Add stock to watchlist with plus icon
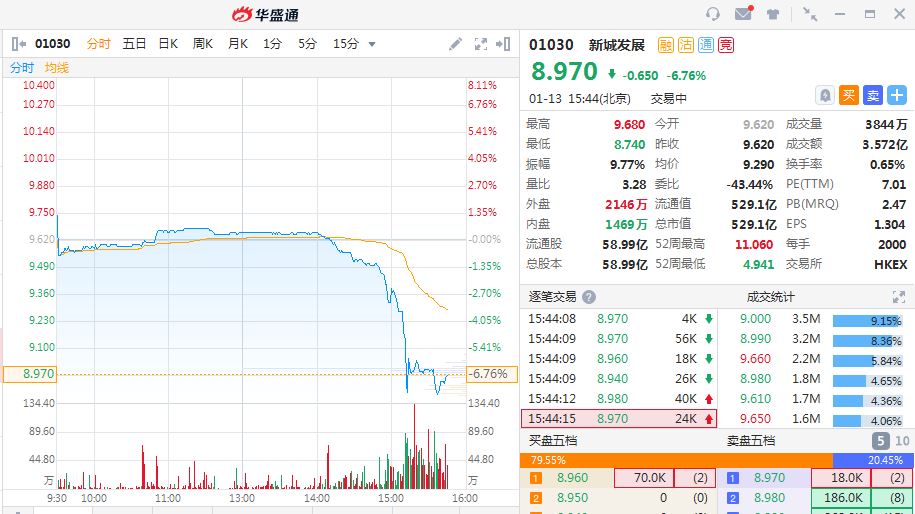 tap(896, 95)
